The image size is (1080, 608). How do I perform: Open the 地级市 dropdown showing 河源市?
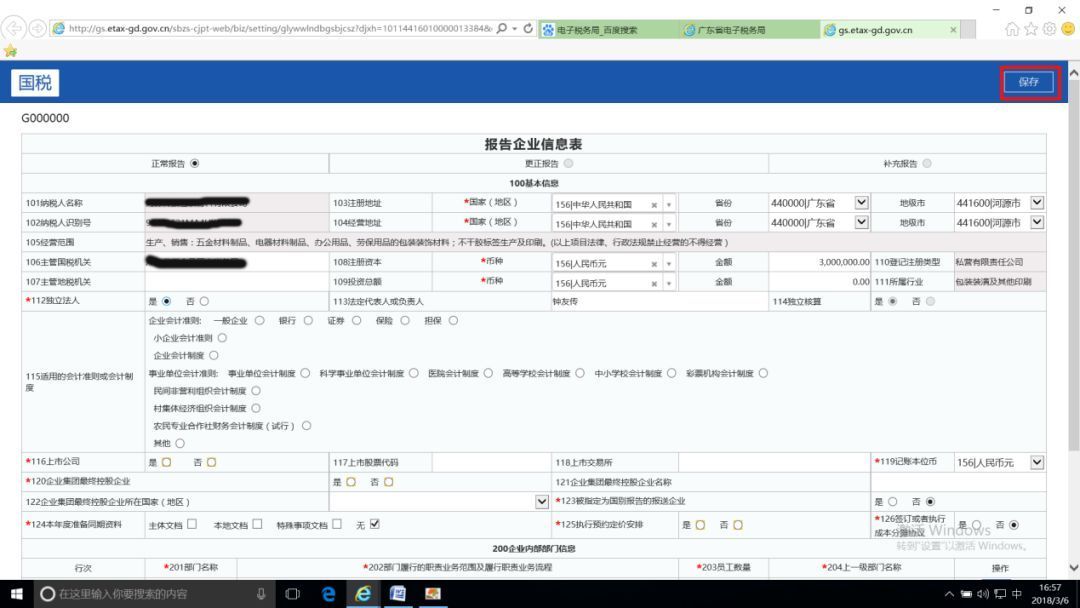pos(1036,203)
